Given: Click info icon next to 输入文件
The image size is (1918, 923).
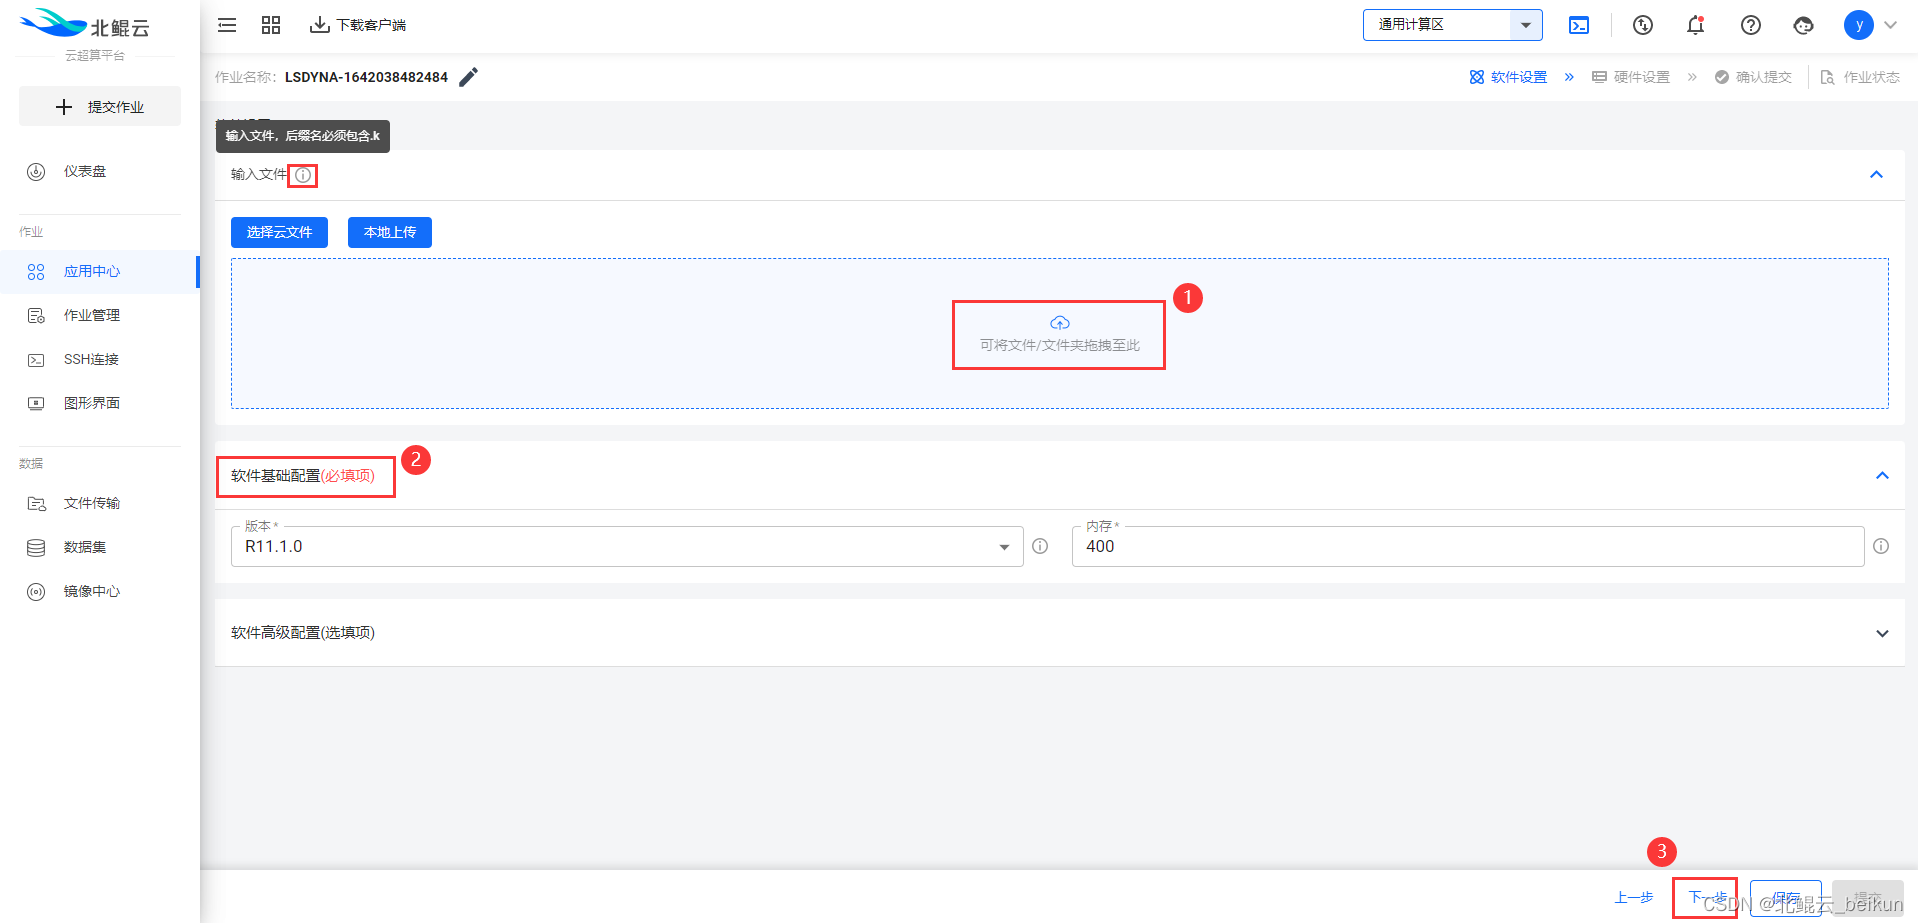Looking at the screenshot, I should point(303,175).
